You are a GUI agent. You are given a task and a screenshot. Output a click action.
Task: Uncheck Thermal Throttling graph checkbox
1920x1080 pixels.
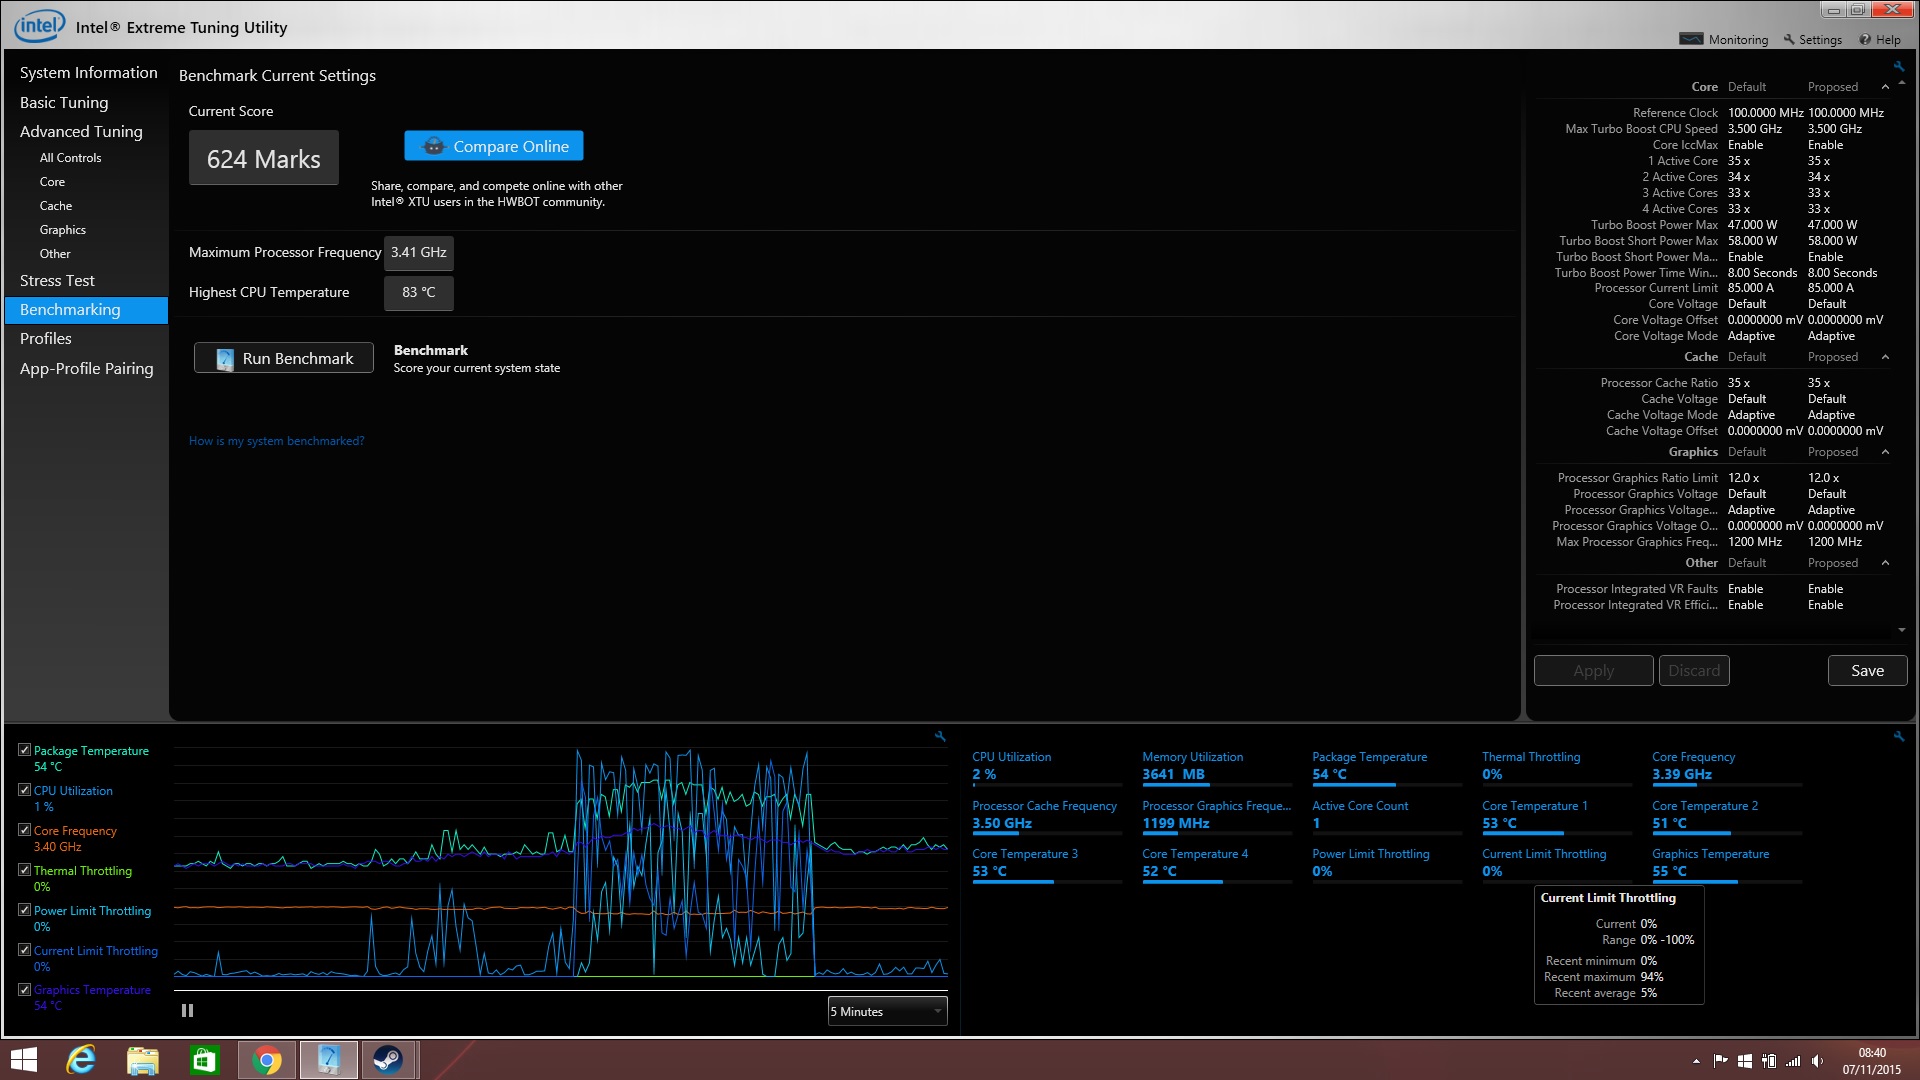pyautogui.click(x=24, y=870)
